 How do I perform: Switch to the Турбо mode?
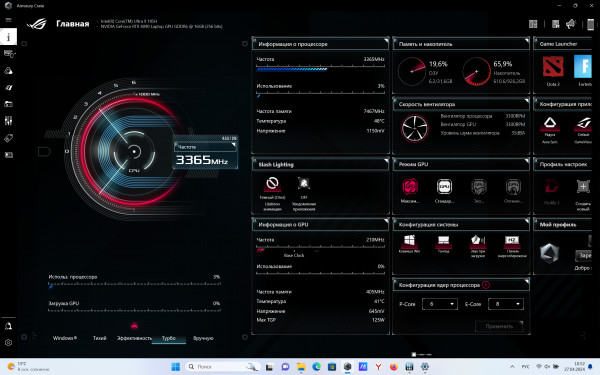169,338
